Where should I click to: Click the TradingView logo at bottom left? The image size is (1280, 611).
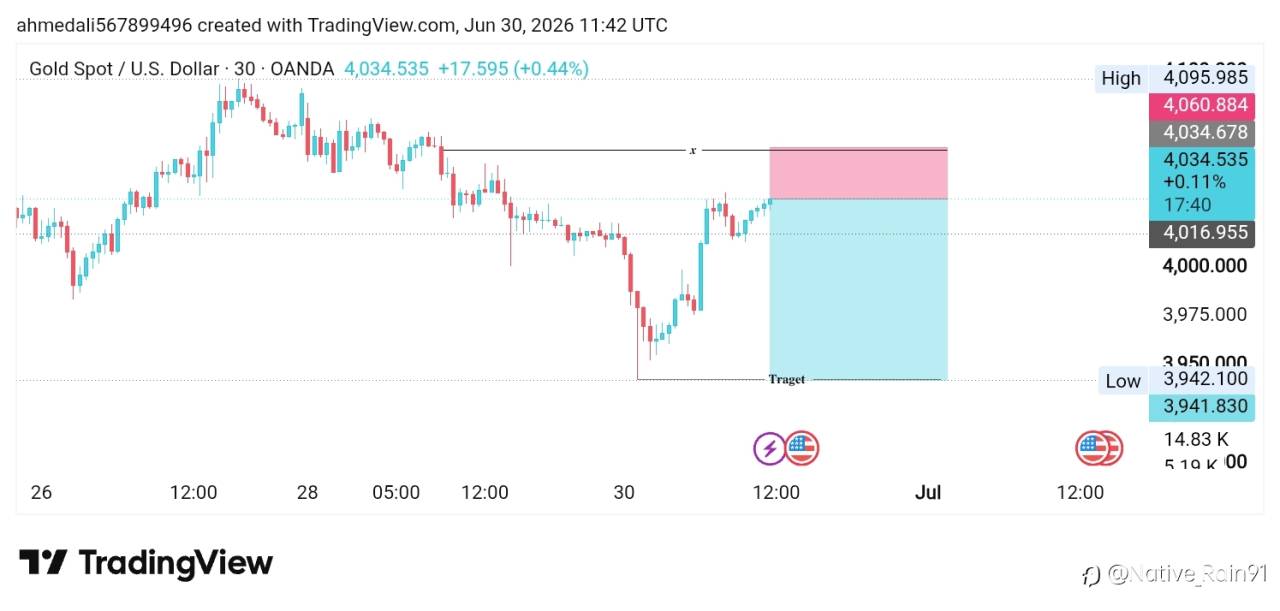(146, 563)
